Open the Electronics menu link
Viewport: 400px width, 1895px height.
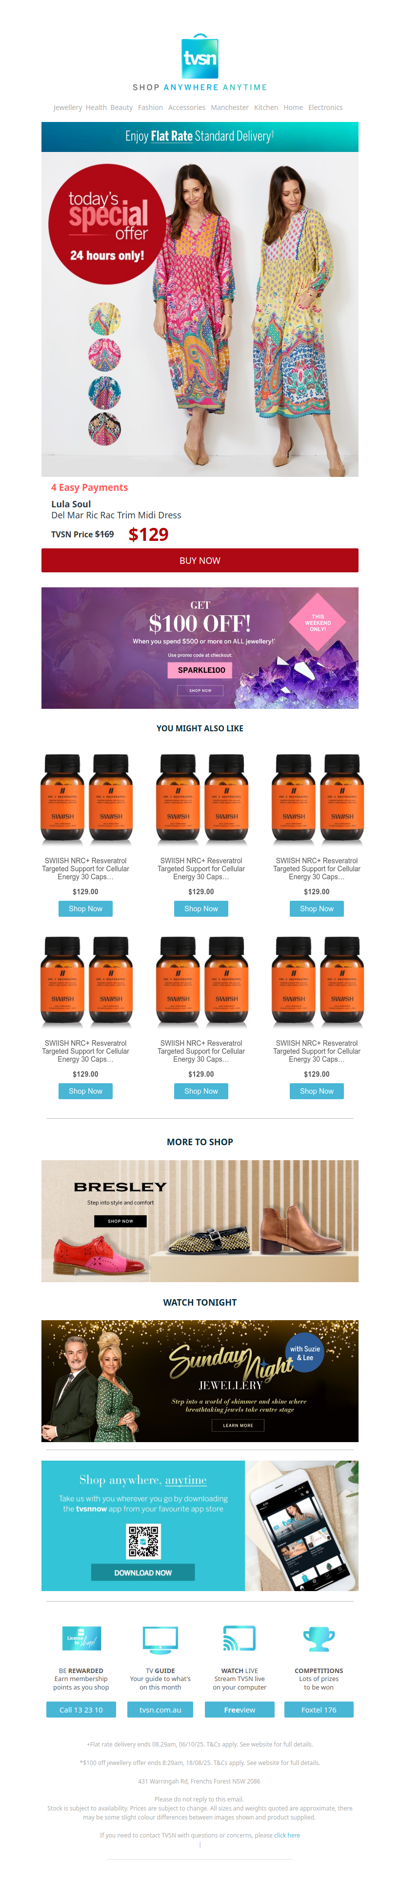point(325,107)
